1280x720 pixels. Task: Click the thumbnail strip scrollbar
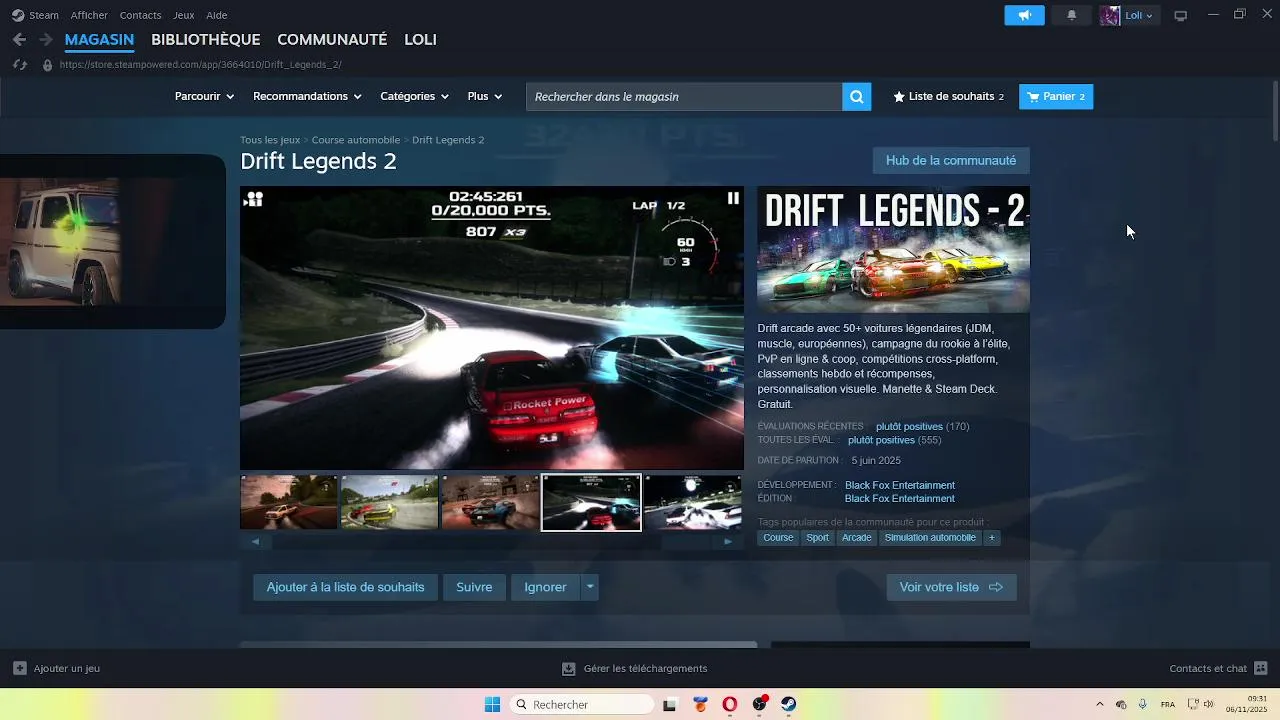[x=491, y=541]
